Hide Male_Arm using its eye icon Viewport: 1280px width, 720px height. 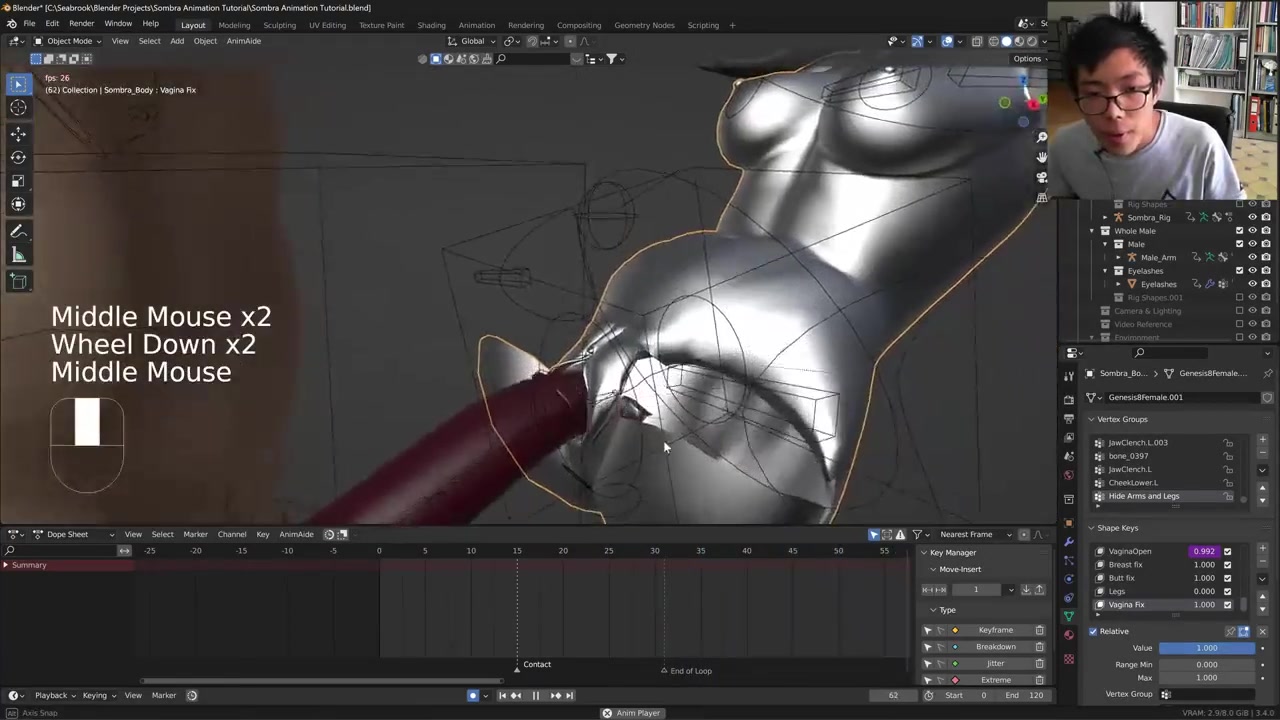(1252, 257)
